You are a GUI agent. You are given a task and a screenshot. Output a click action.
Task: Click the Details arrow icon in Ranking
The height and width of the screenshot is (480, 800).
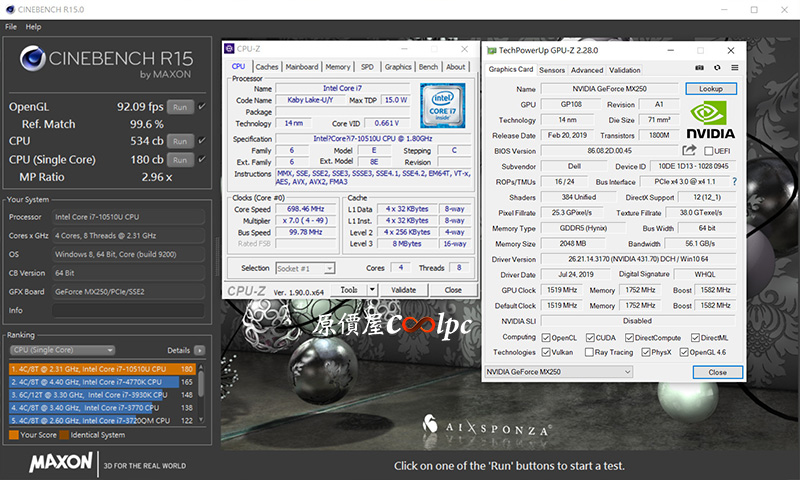coord(199,350)
